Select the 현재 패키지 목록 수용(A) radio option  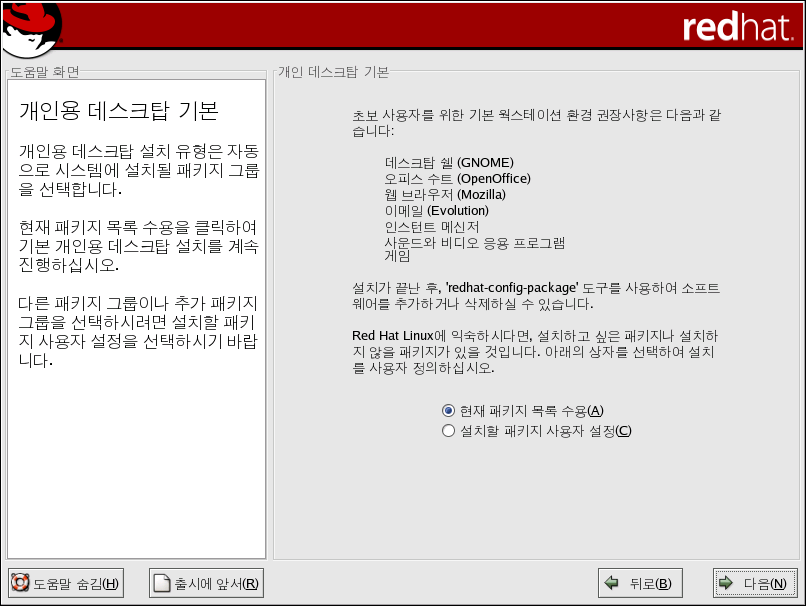(448, 411)
